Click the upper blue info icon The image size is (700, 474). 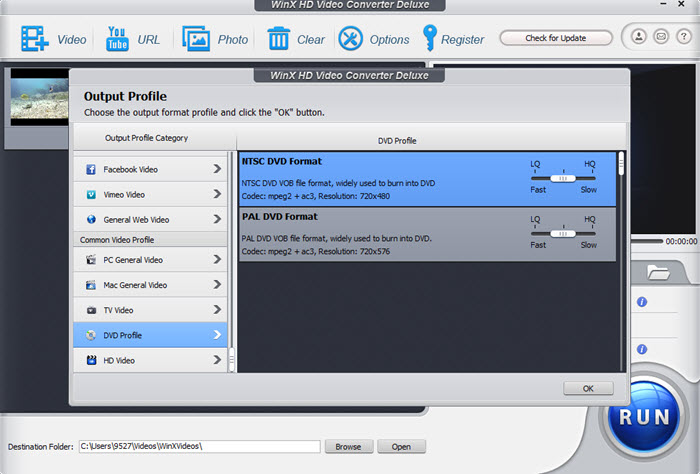642,302
